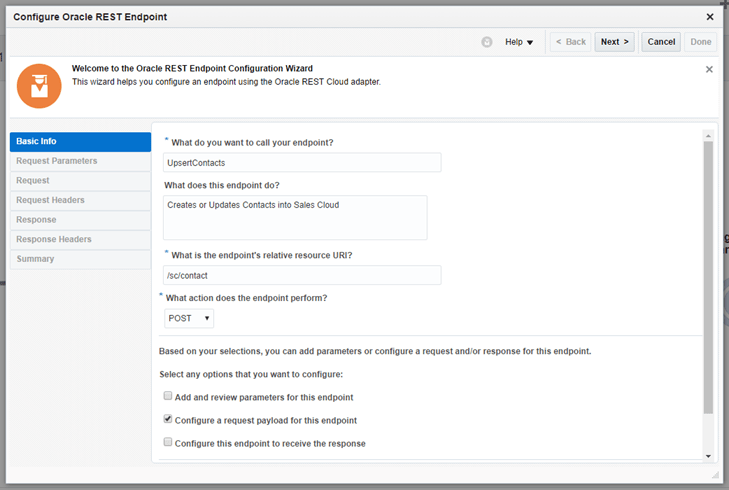Viewport: 729px width, 490px height.
Task: Close the Configure Oracle REST Endpoint dialog
Action: [x=710, y=17]
